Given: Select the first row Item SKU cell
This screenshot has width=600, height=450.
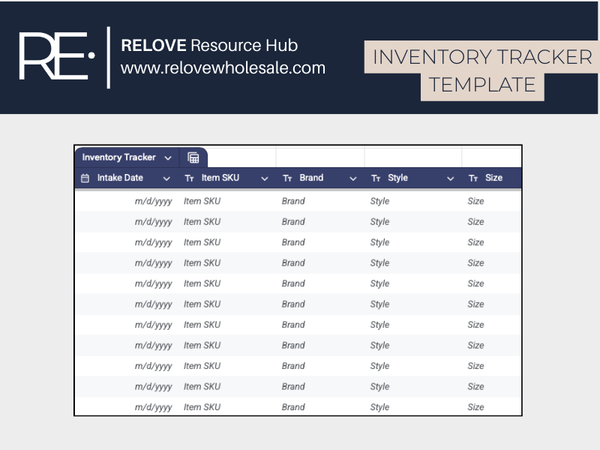Looking at the screenshot, I should 202,201.
